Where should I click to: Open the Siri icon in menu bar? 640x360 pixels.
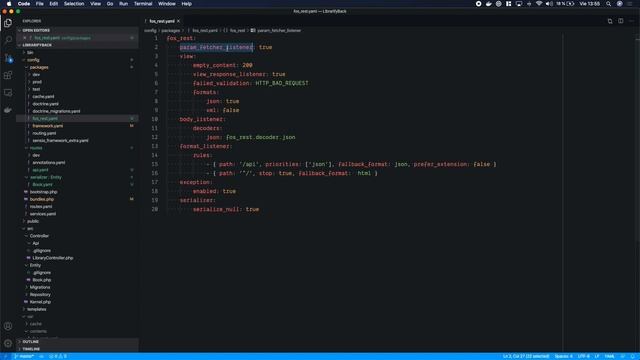click(620, 4)
